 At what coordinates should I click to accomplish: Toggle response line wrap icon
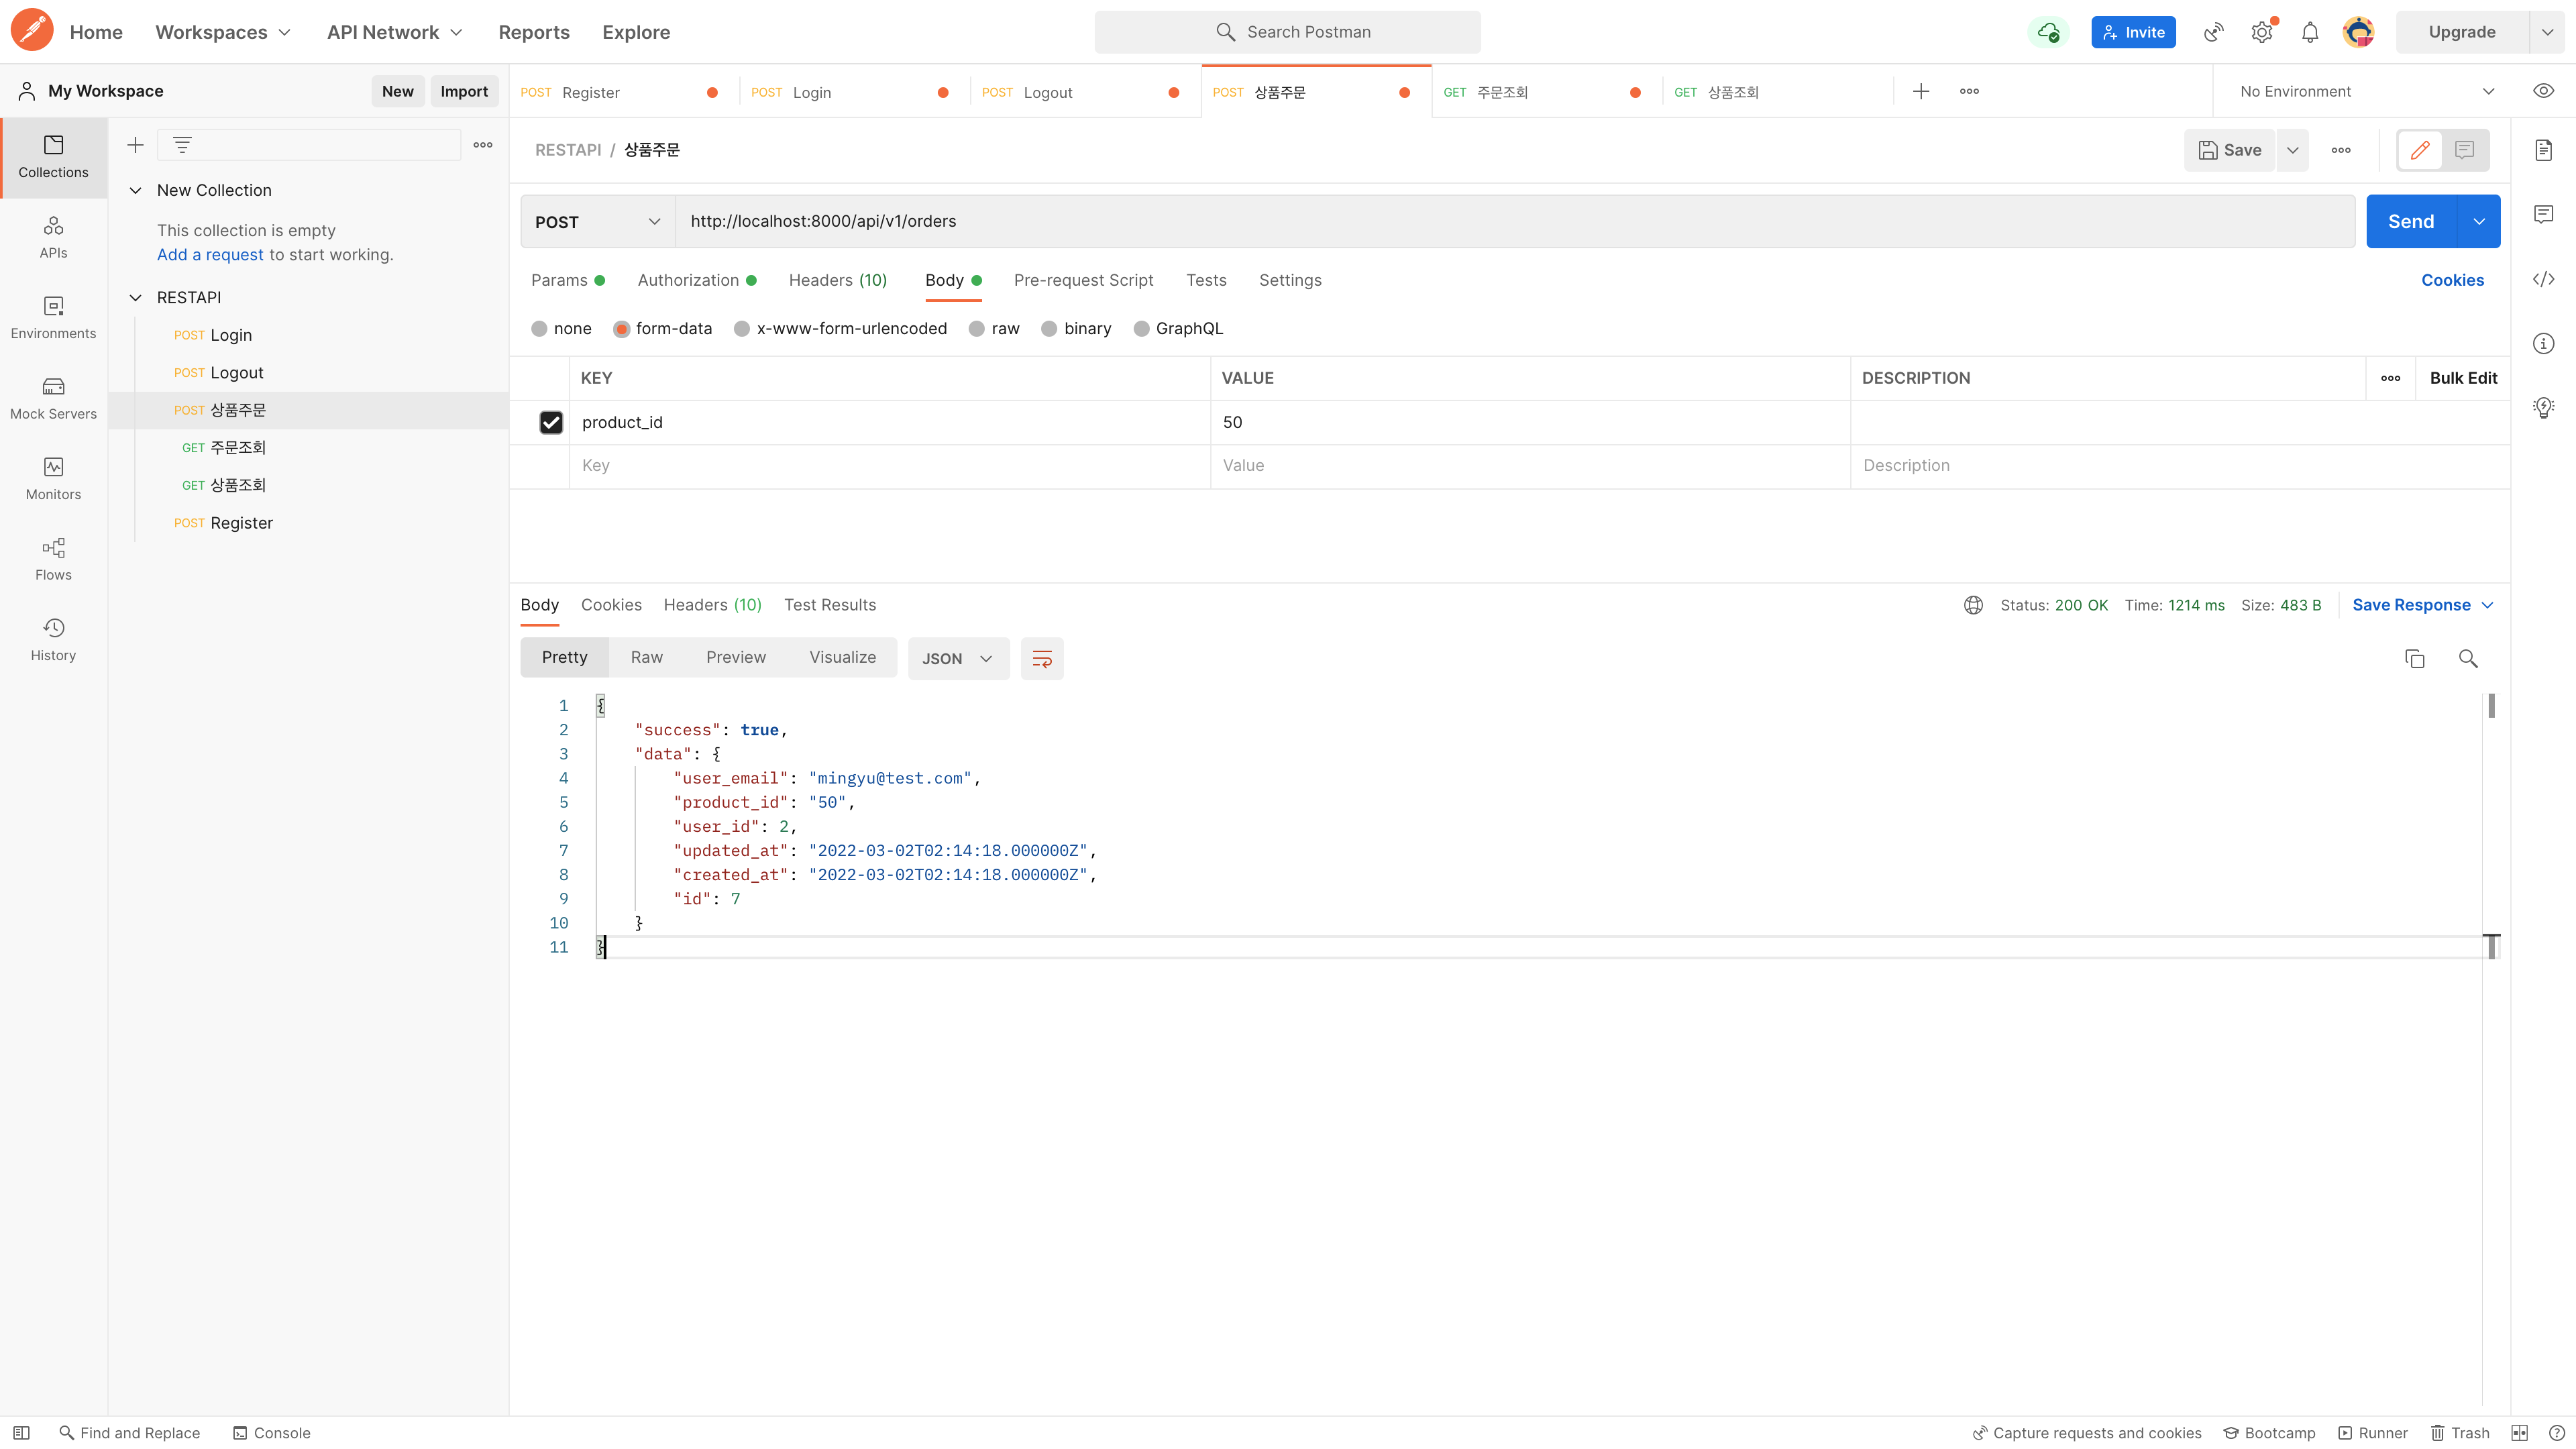[x=1041, y=658]
